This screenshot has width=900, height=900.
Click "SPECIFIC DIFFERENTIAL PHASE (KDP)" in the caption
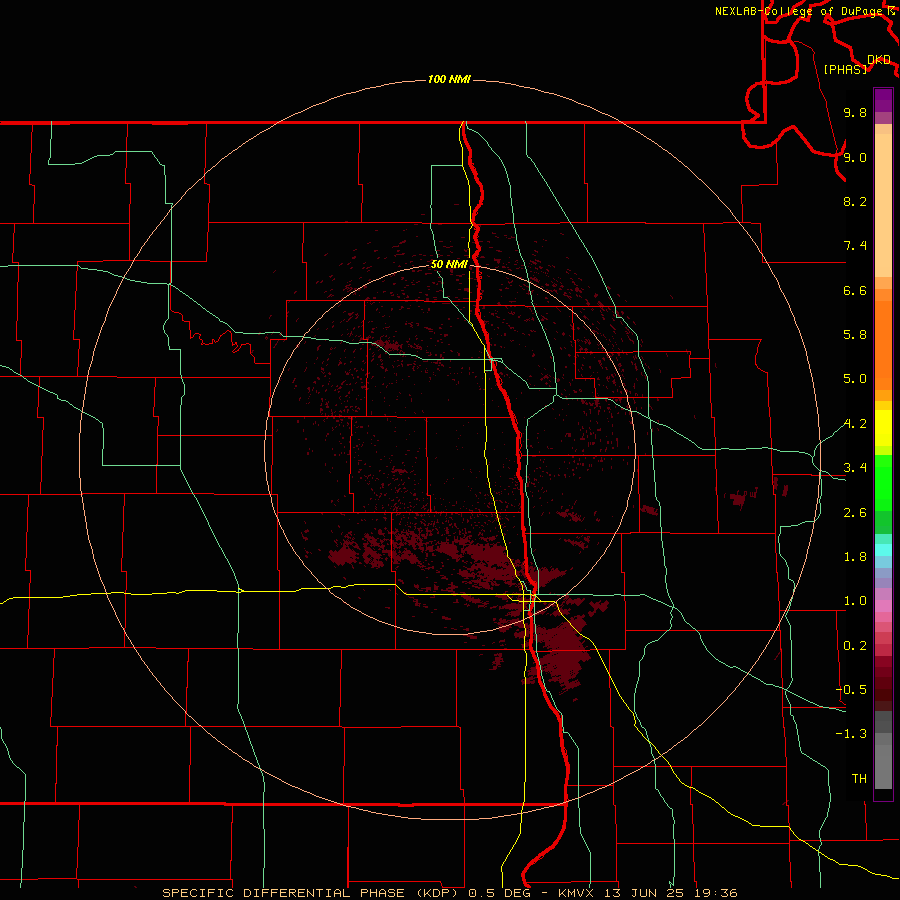(x=310, y=893)
